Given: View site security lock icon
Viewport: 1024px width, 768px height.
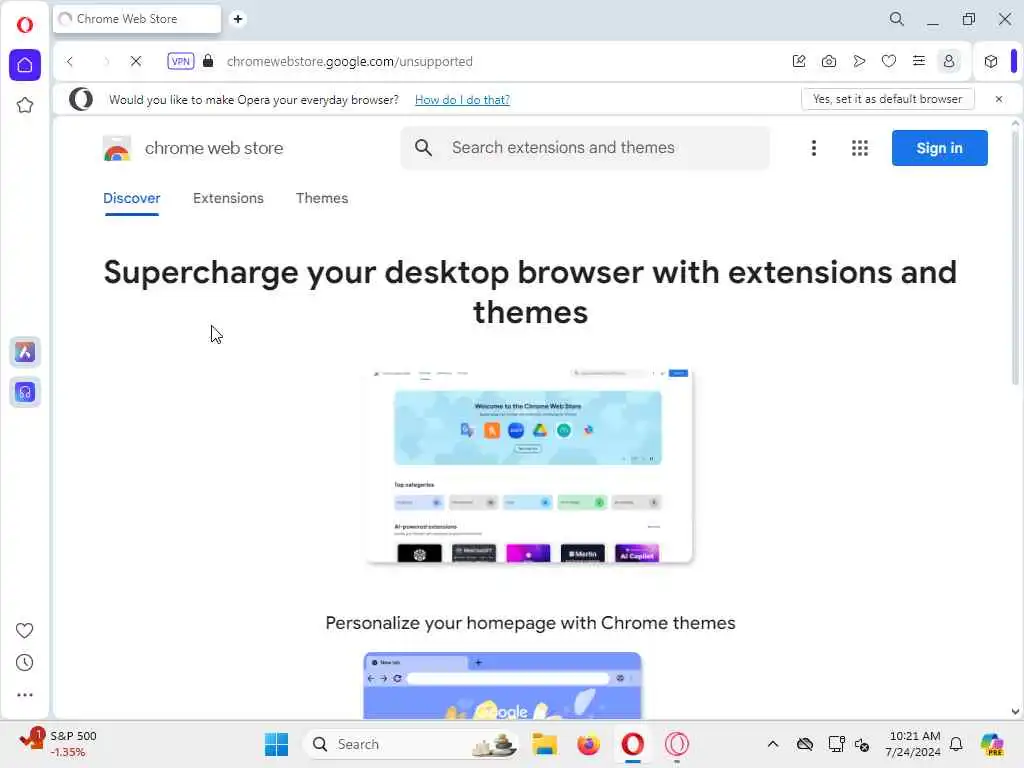Looking at the screenshot, I should coord(208,61).
